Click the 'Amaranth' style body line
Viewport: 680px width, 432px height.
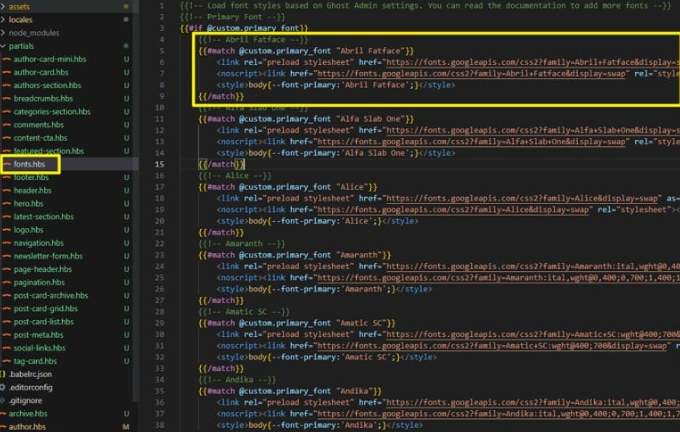(x=324, y=289)
